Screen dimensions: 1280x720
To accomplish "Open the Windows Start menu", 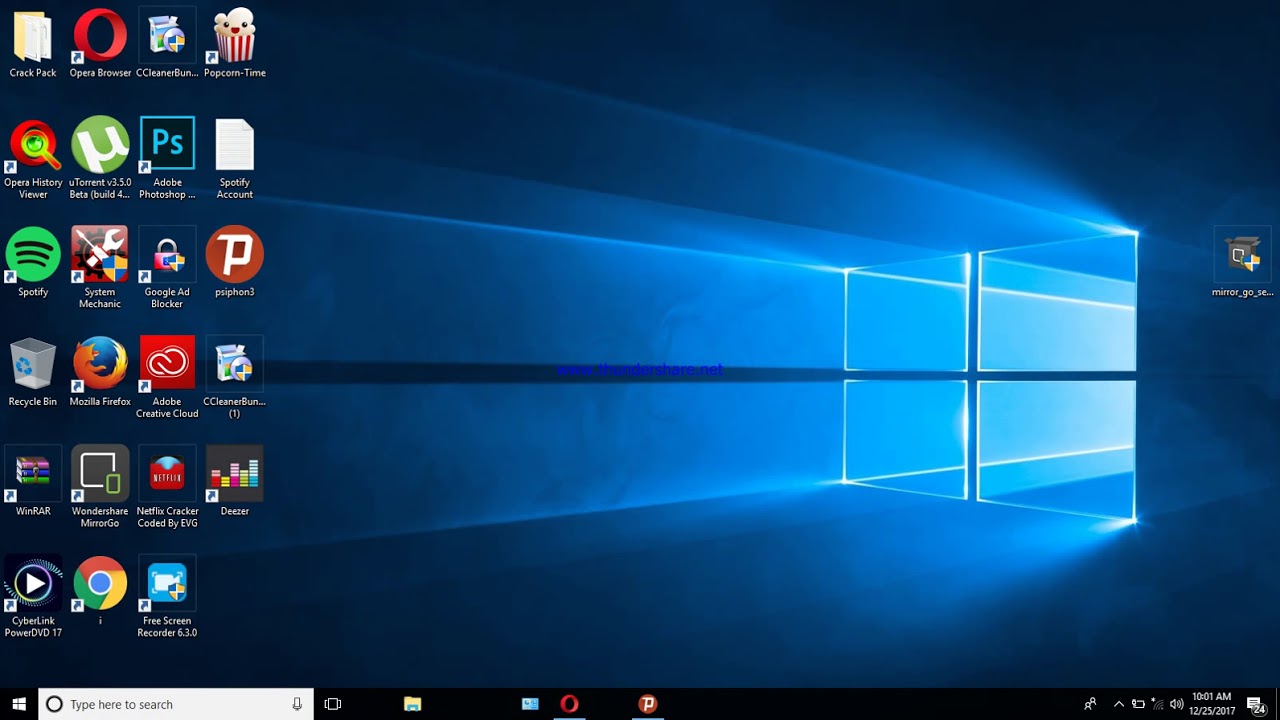I will (x=19, y=704).
